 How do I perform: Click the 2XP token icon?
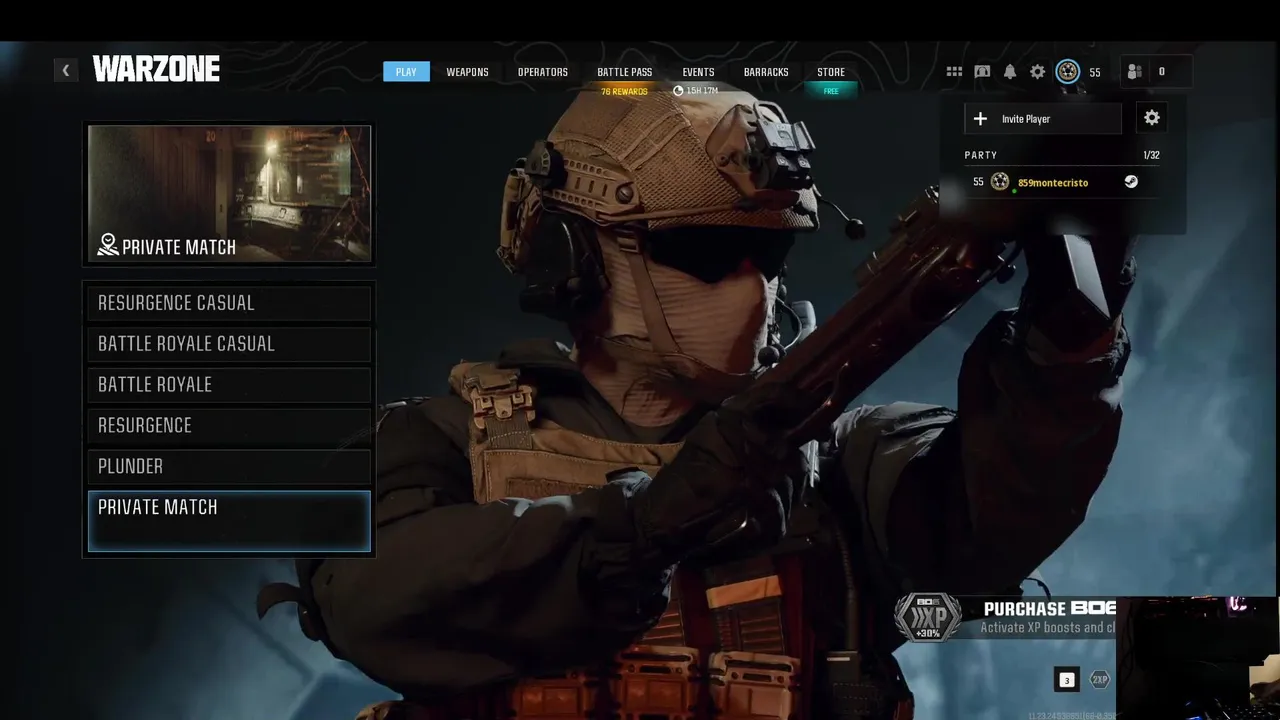(1099, 680)
